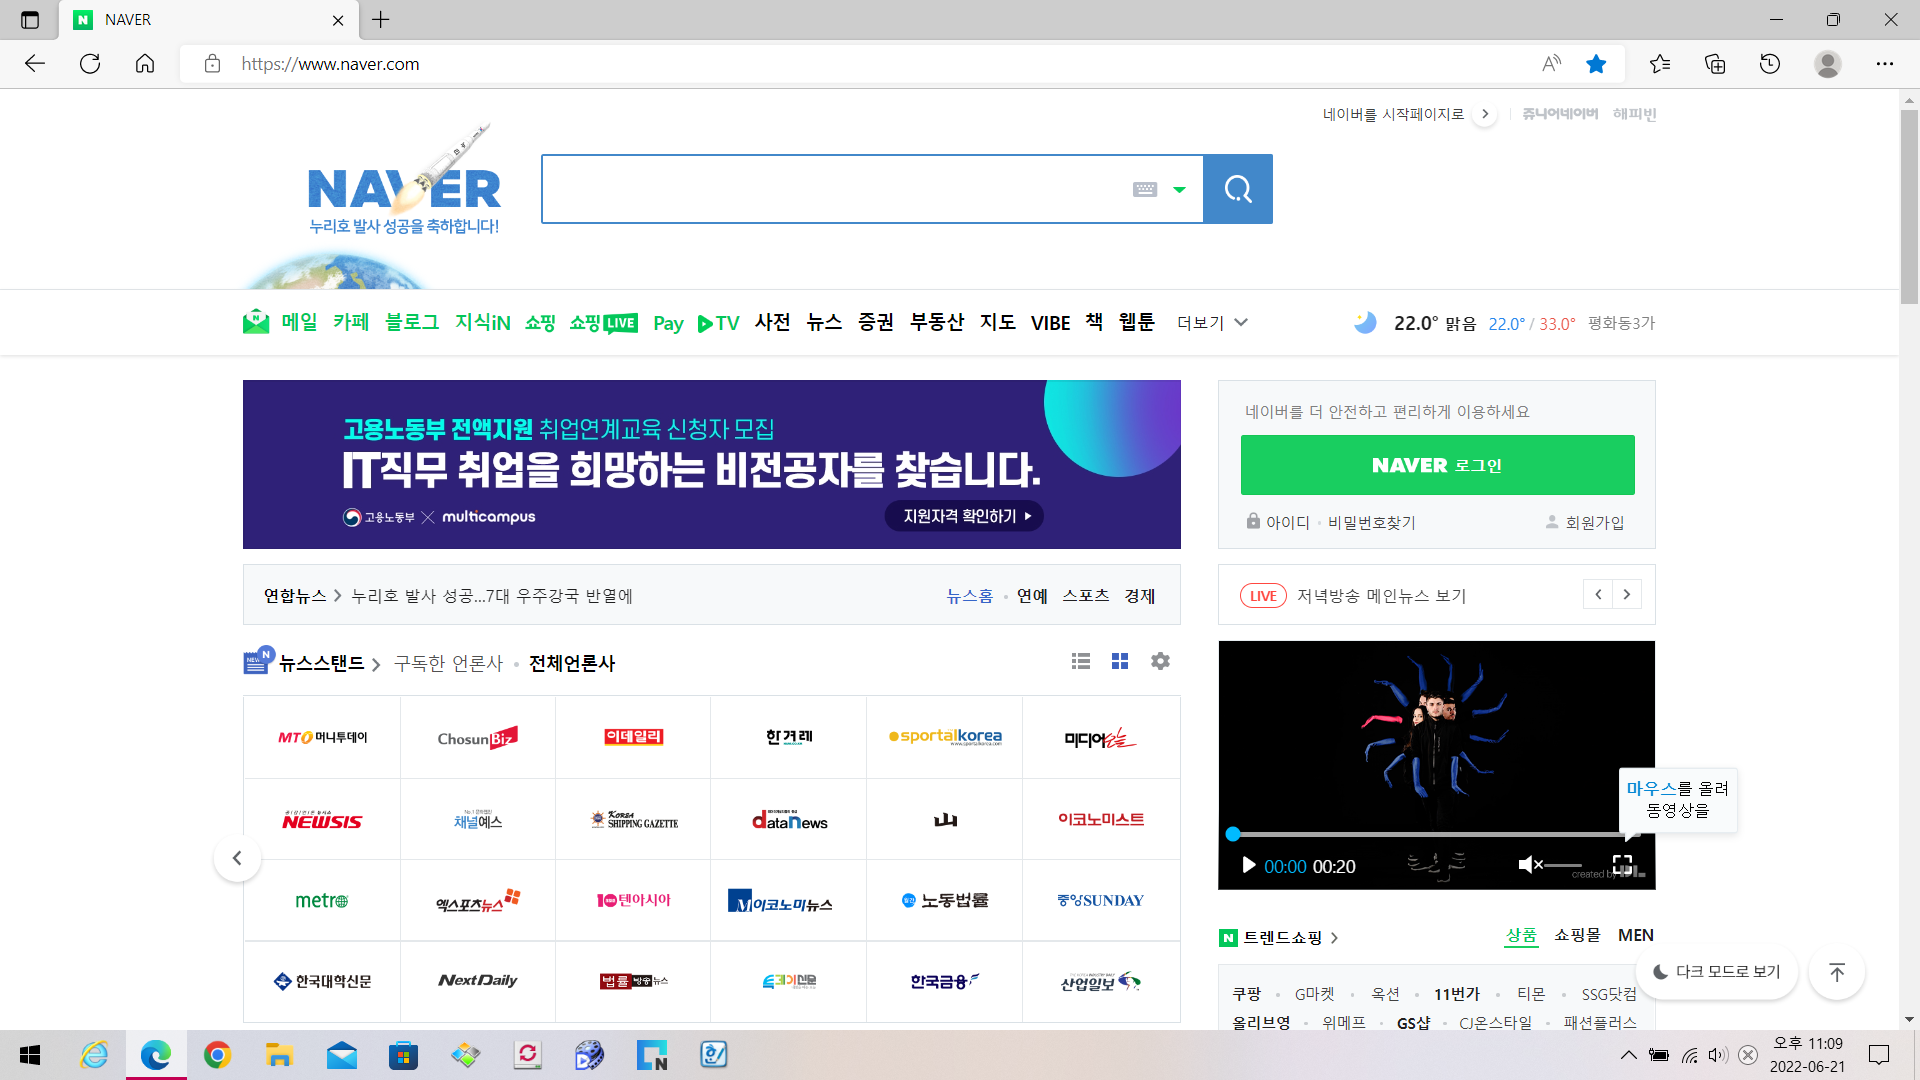The height and width of the screenshot is (1080, 1920).
Task: Open news stand settings gear
Action: (1160, 661)
